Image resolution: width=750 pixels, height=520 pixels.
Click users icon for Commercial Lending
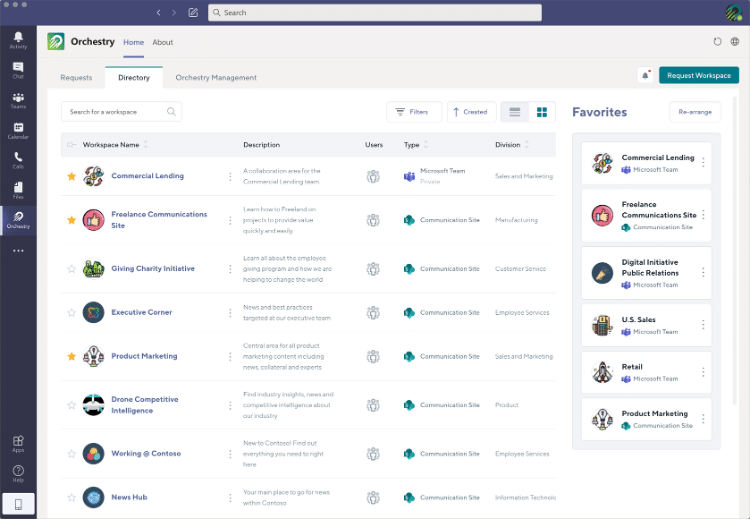pyautogui.click(x=373, y=176)
